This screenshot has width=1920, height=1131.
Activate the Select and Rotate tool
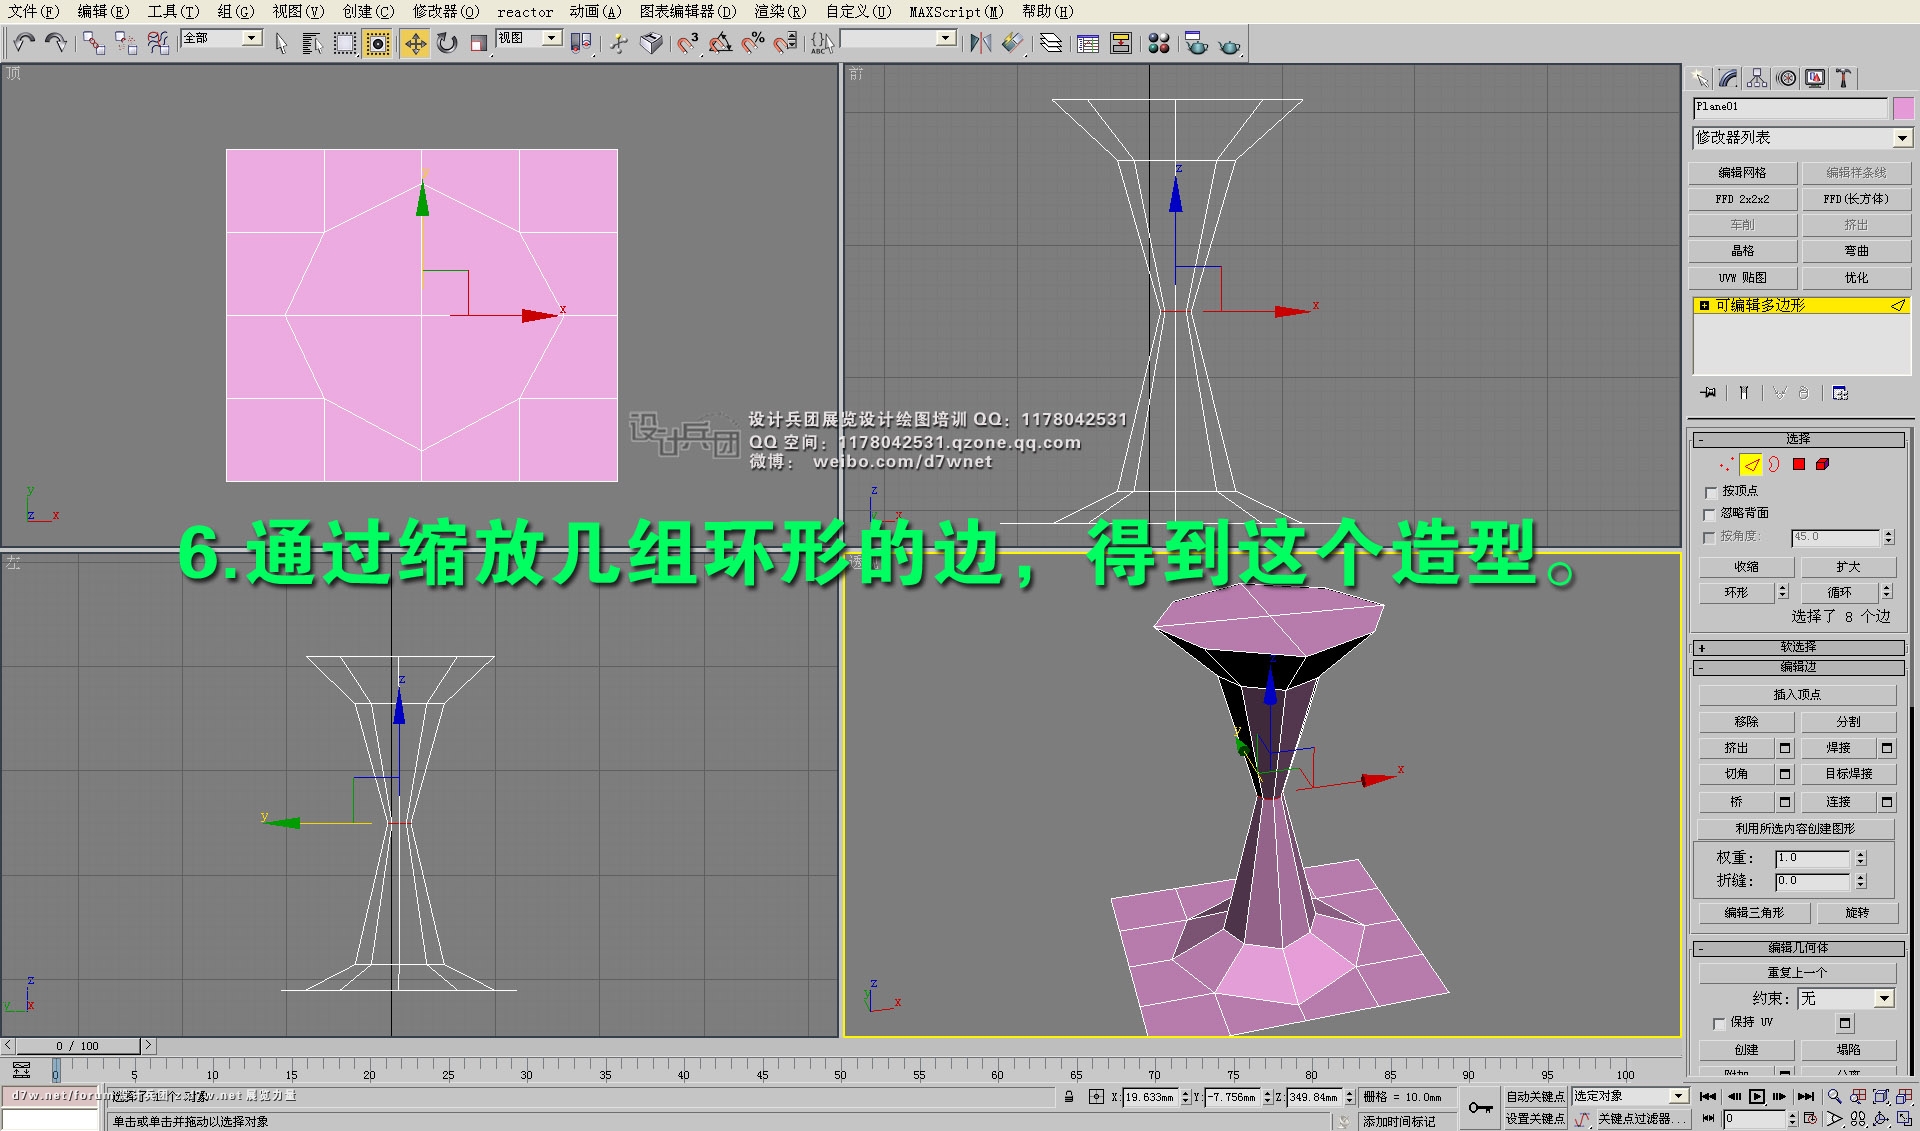tap(447, 43)
